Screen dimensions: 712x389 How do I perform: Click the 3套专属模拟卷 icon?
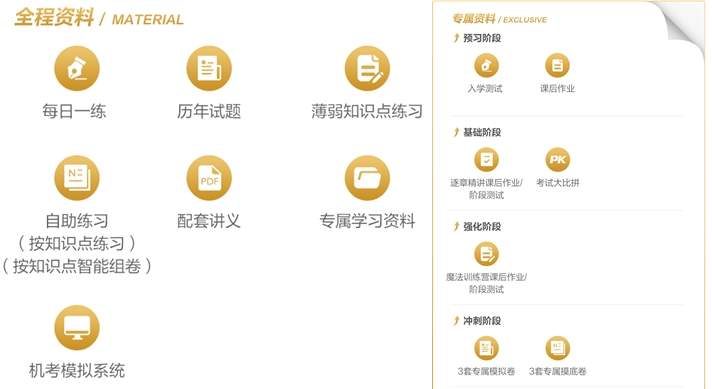point(486,348)
